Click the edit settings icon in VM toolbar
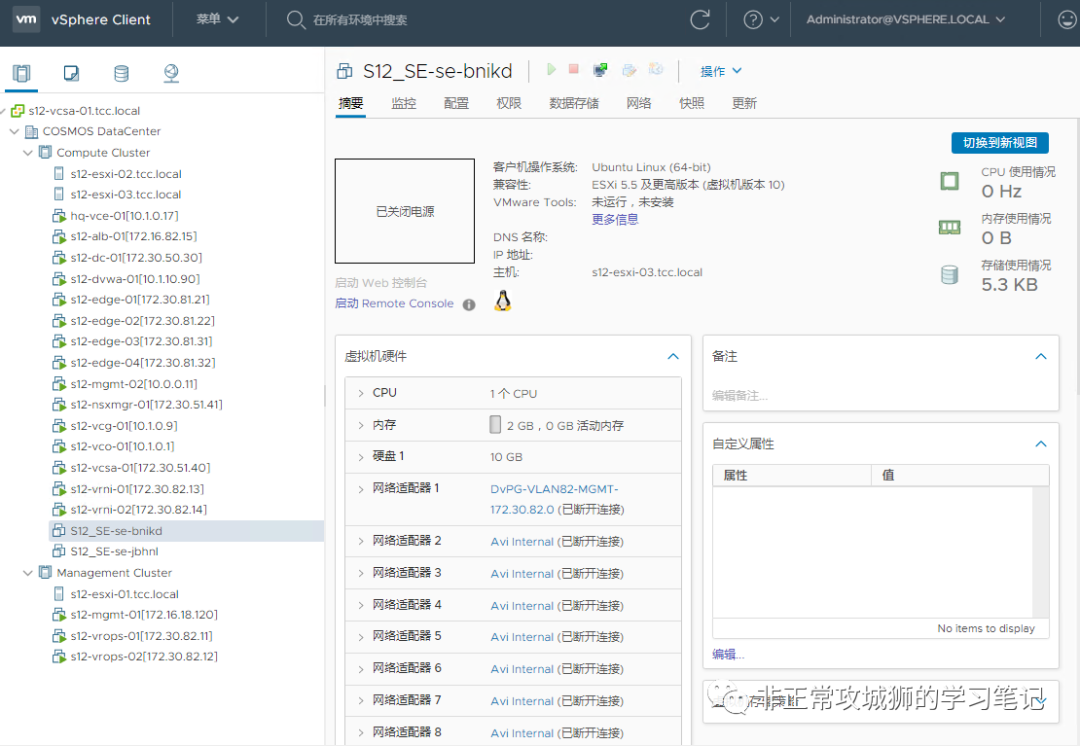This screenshot has width=1080, height=746. 628,70
